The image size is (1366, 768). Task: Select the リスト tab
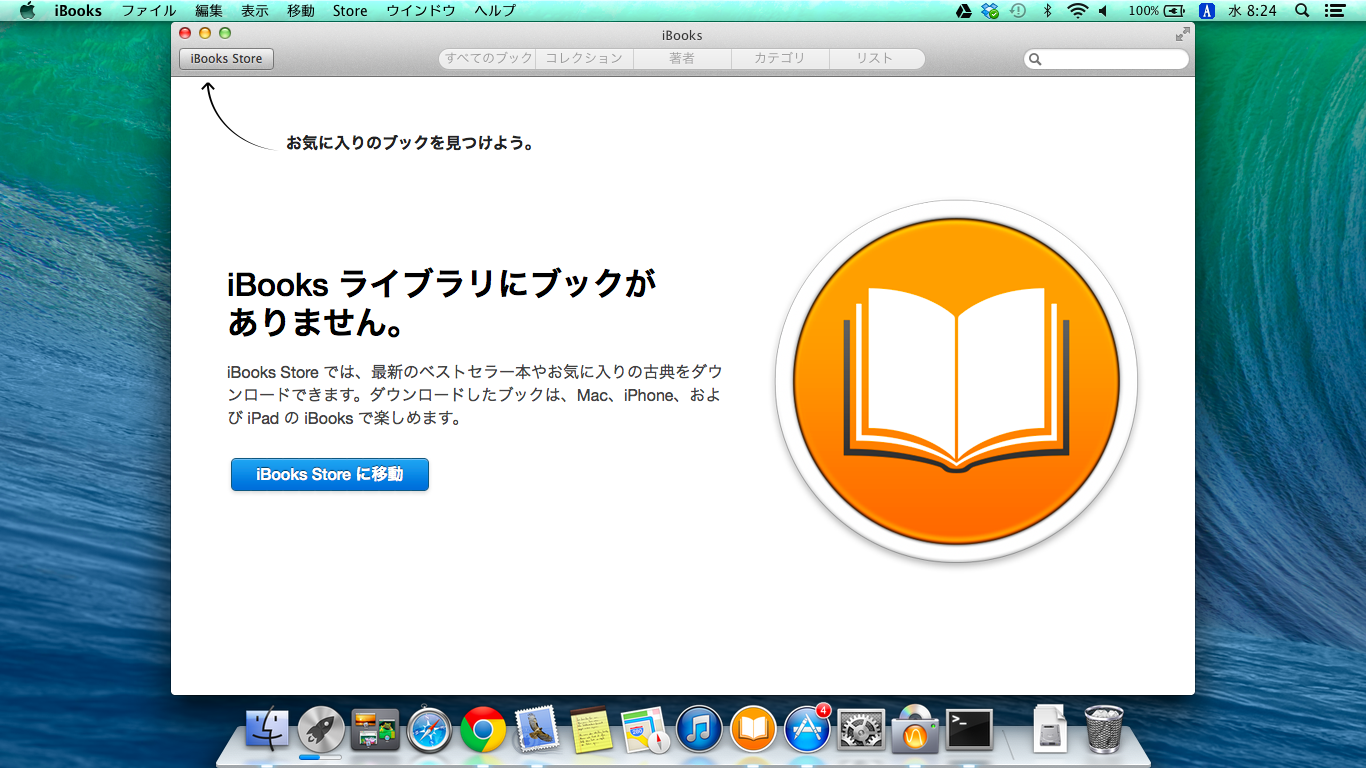point(876,59)
